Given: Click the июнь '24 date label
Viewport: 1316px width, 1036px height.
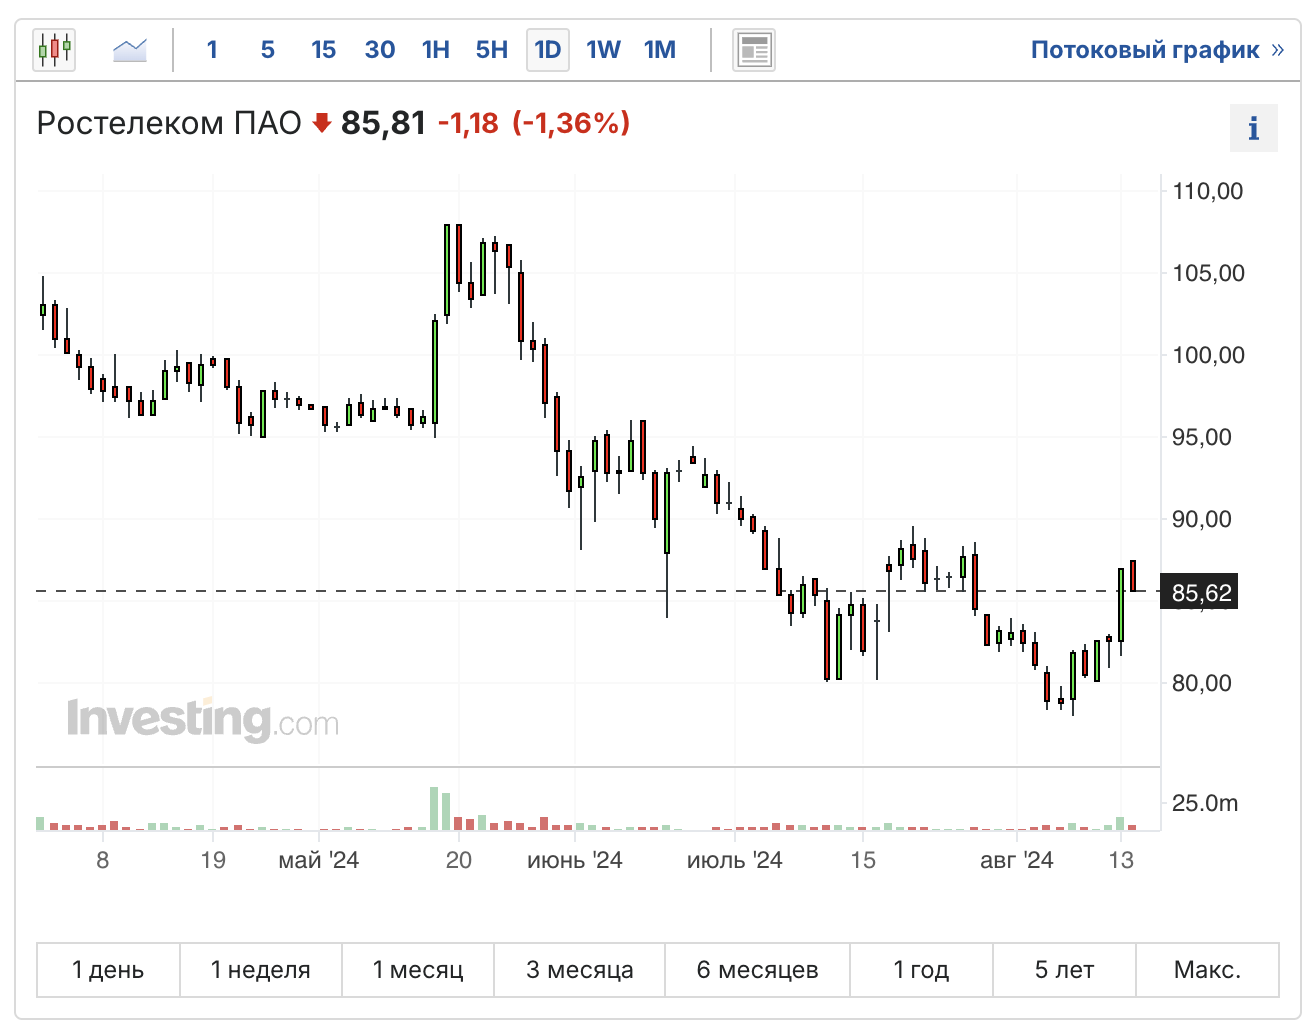Looking at the screenshot, I should click(x=574, y=860).
